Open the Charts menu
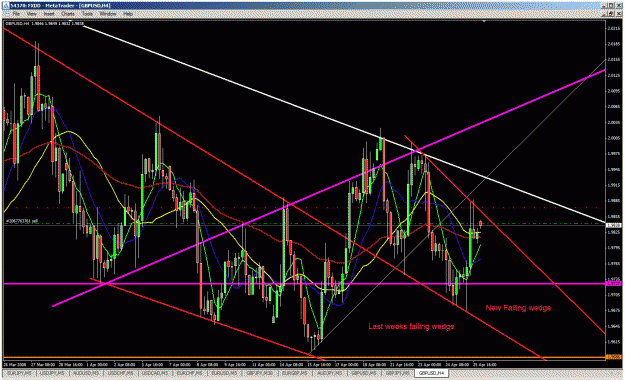This screenshot has width=625, height=380. [x=68, y=14]
